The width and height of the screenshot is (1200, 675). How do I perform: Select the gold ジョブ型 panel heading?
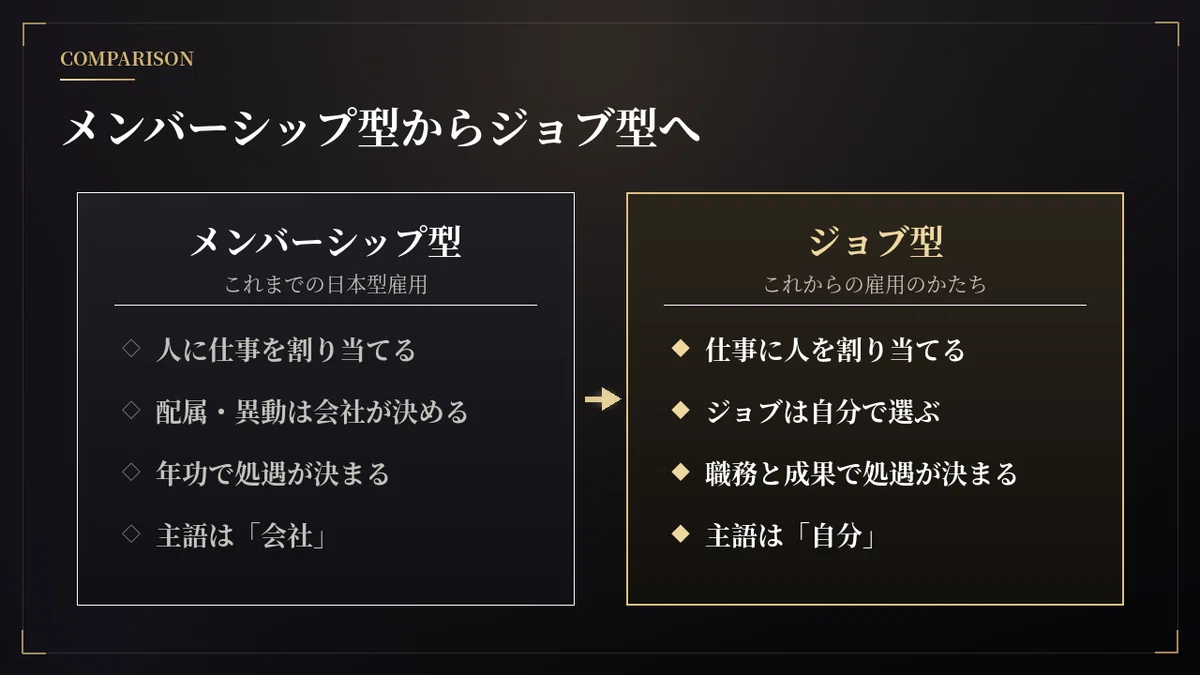[875, 241]
